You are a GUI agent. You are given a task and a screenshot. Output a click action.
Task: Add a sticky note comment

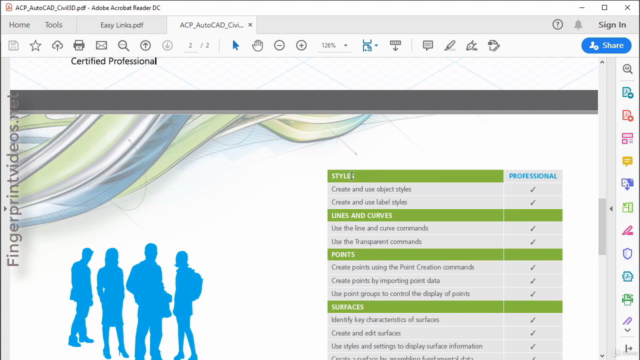pos(427,45)
